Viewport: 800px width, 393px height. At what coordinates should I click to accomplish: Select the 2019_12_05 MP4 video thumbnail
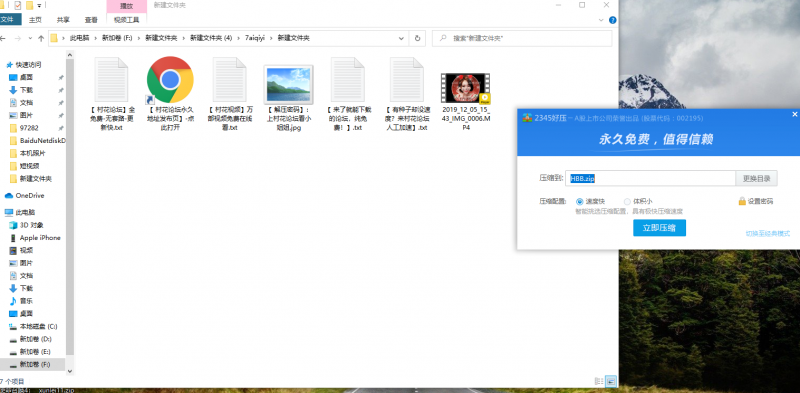(465, 88)
